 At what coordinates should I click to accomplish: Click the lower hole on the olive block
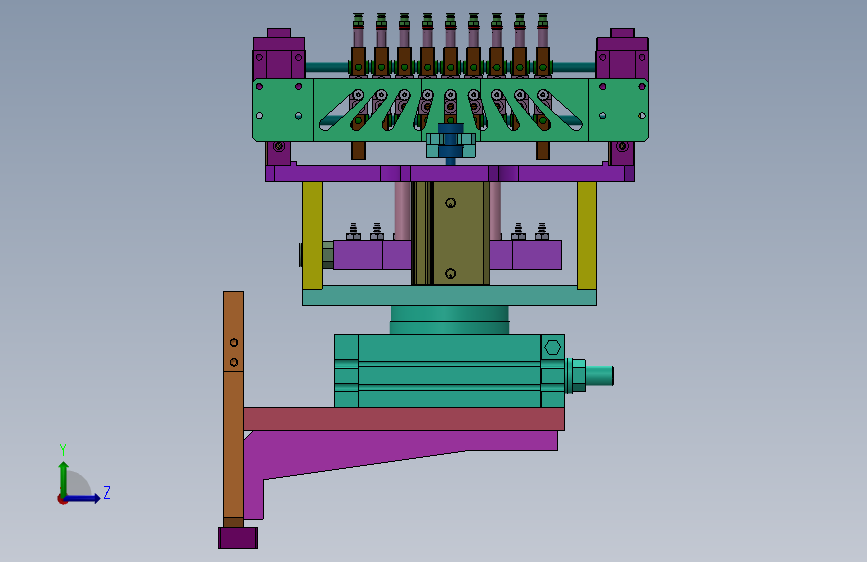(x=451, y=273)
